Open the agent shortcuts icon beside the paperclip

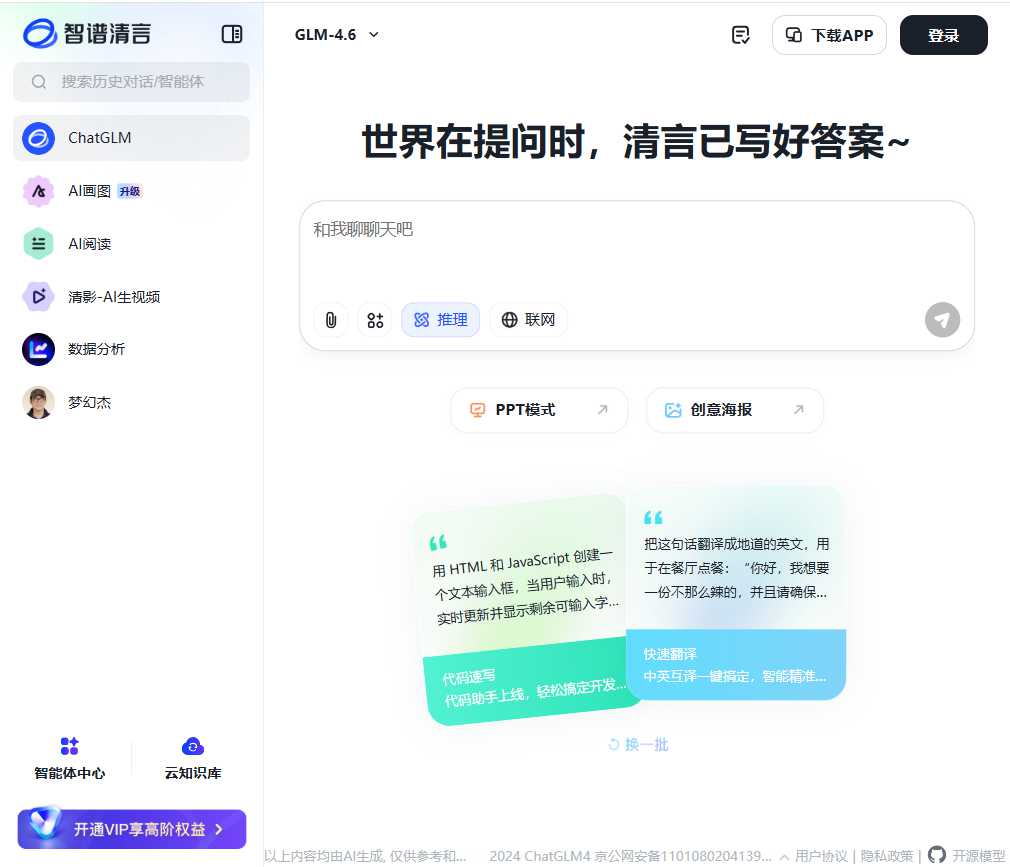(x=375, y=320)
